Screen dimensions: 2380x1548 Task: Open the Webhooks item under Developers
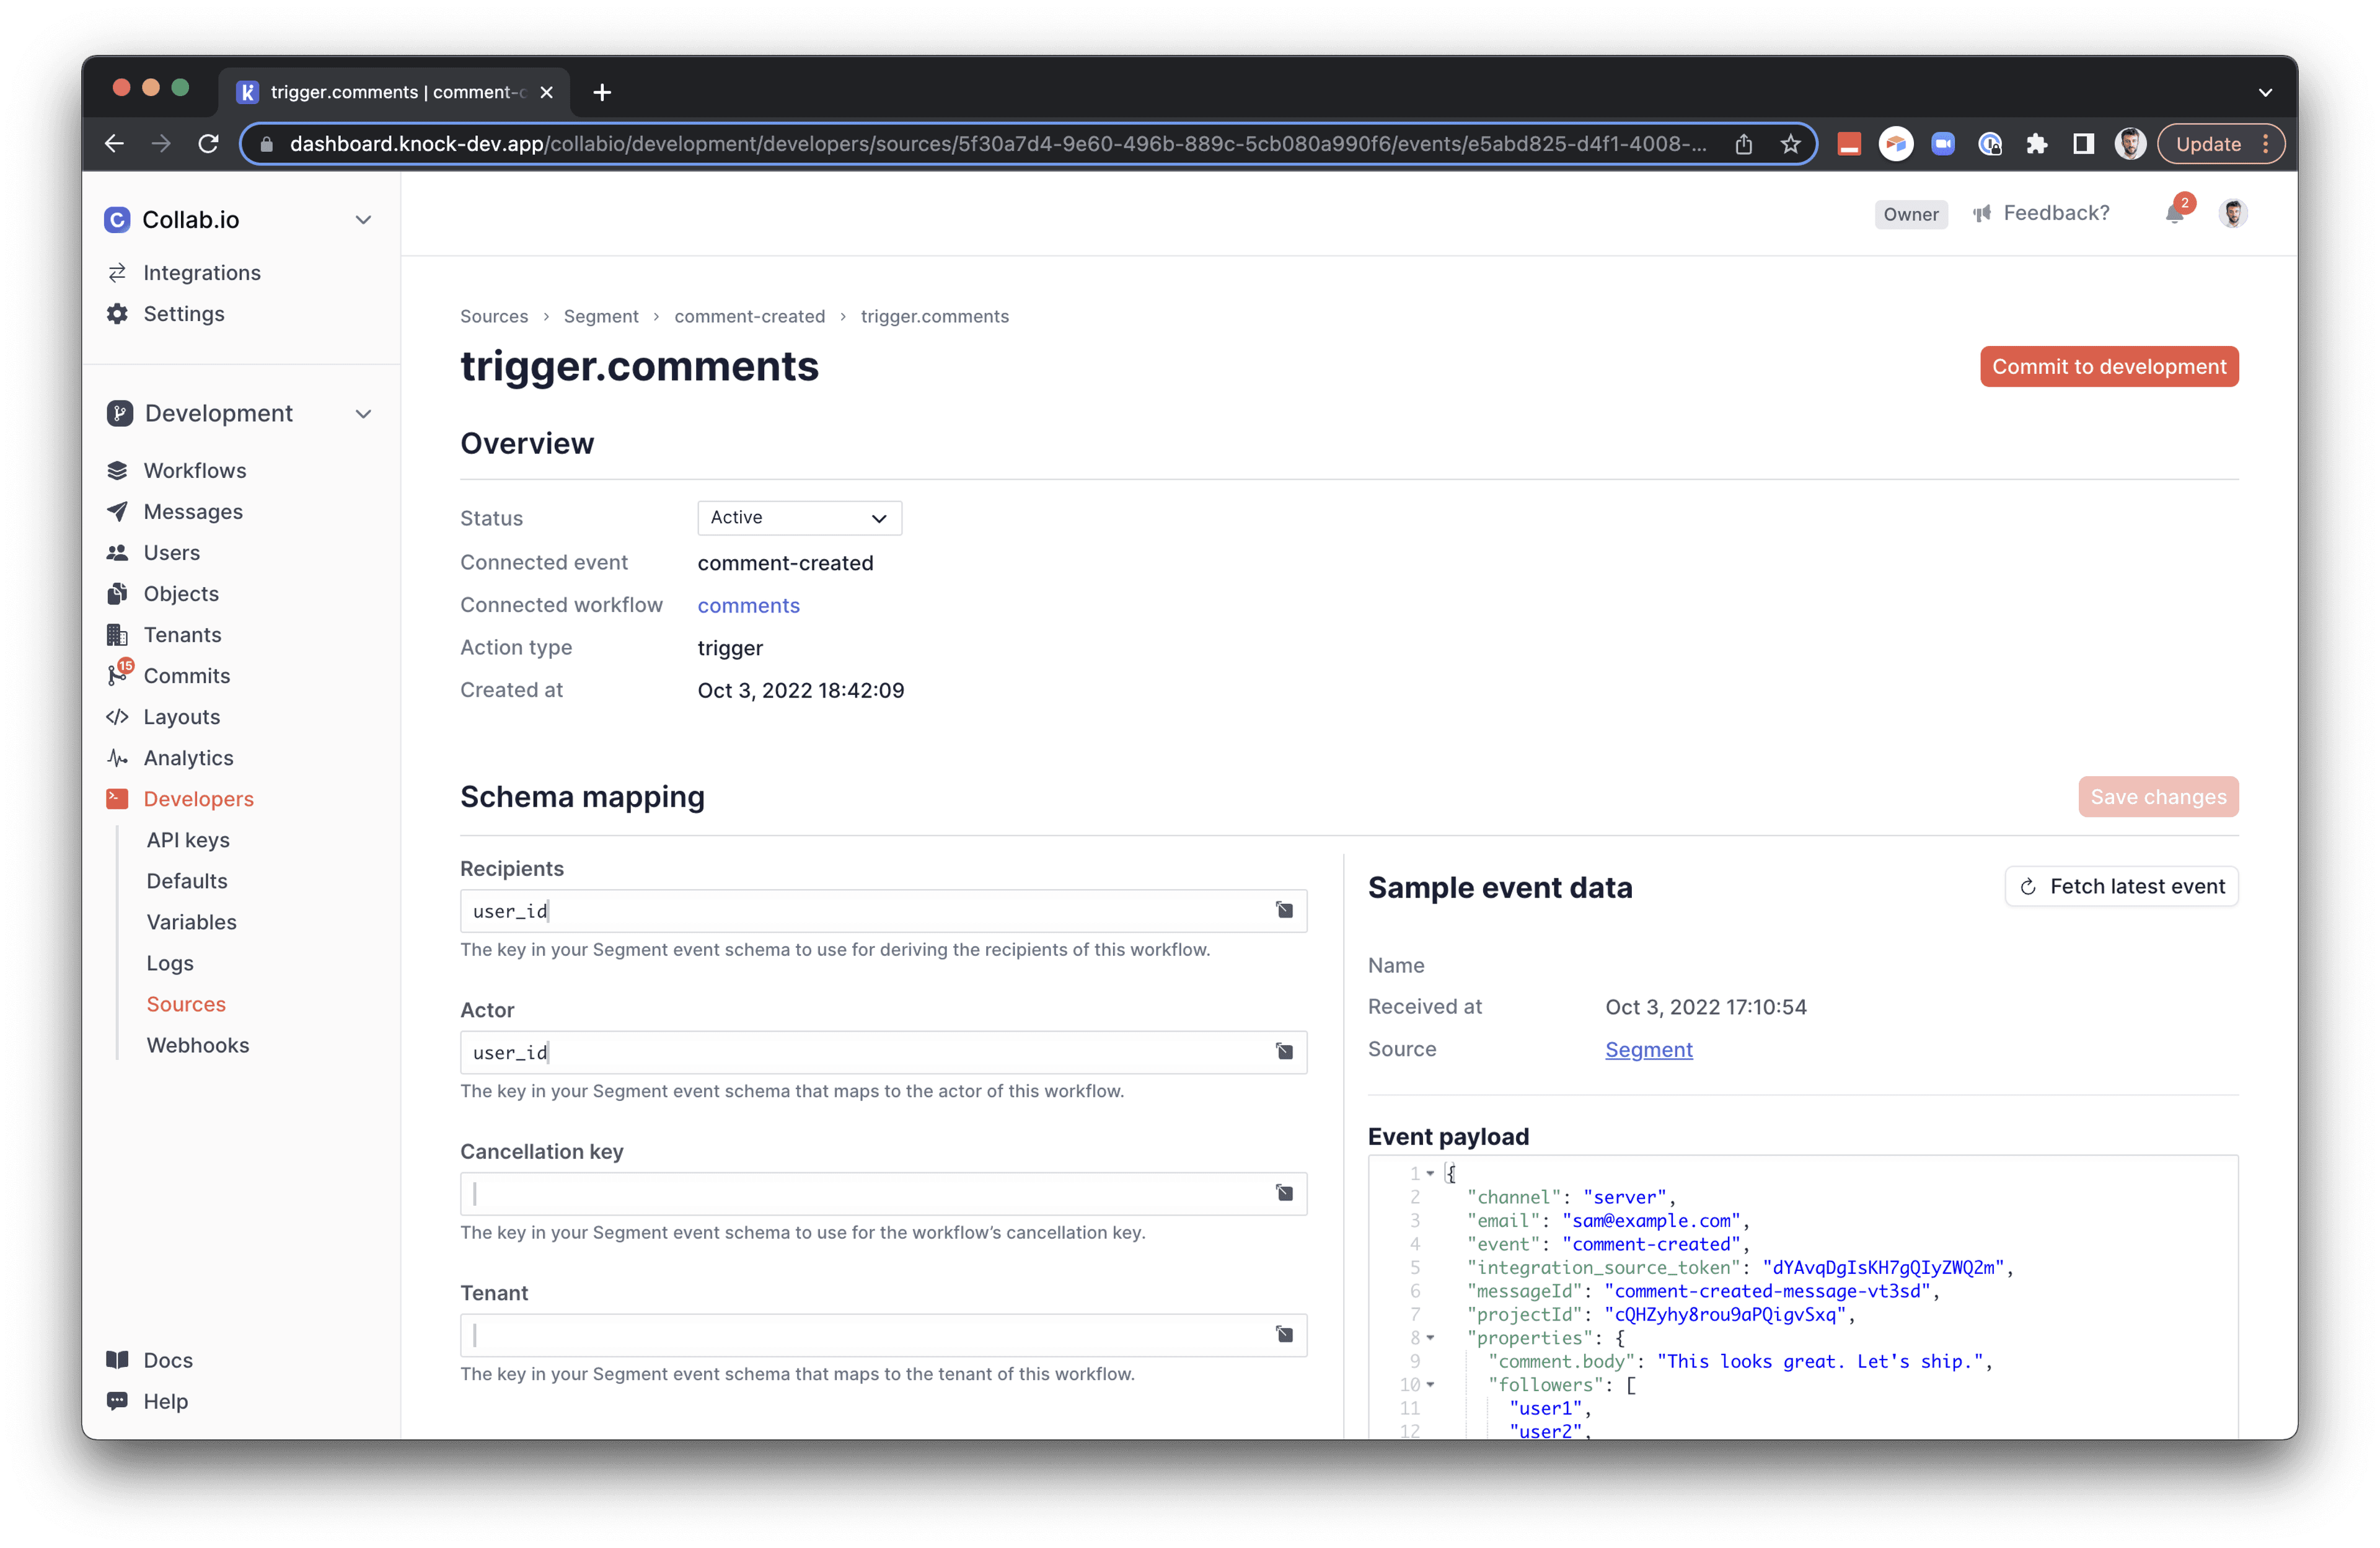point(198,1045)
